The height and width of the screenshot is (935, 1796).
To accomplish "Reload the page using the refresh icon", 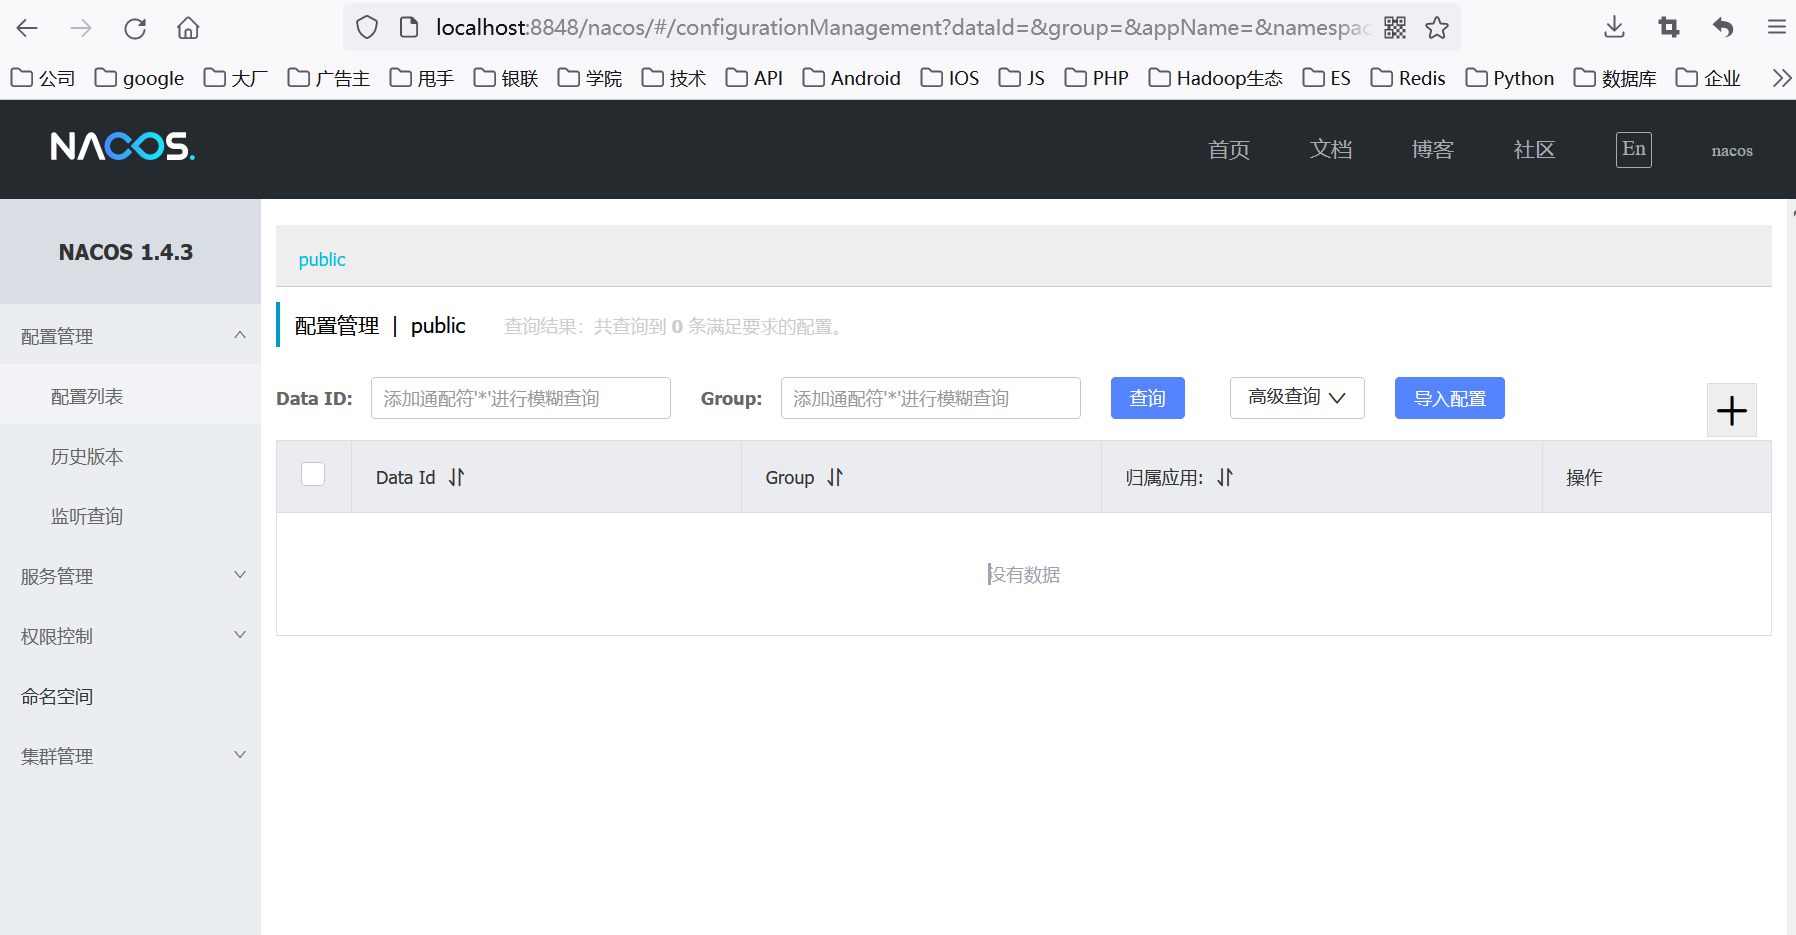I will tap(135, 28).
